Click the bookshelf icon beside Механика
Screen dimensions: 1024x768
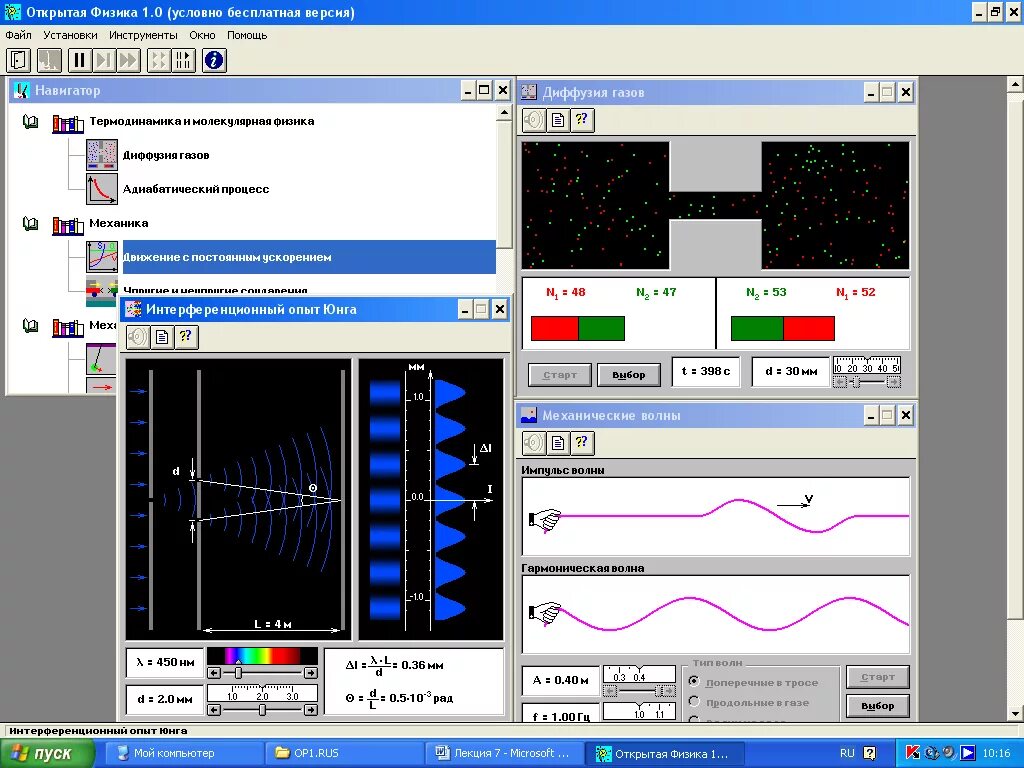tap(68, 225)
